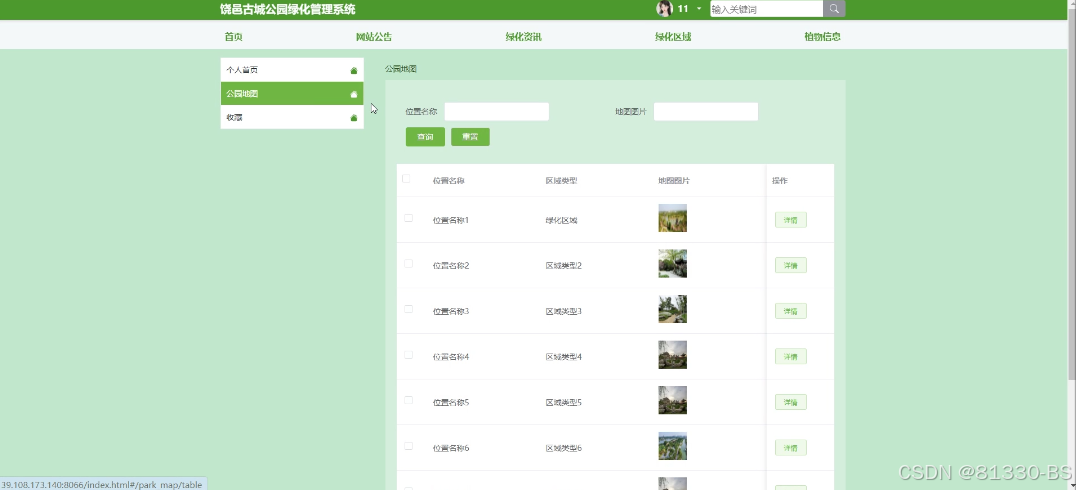Viewport: 1076px width, 490px height.
Task: Check the box for row 位置名称4
Action: coord(408,355)
